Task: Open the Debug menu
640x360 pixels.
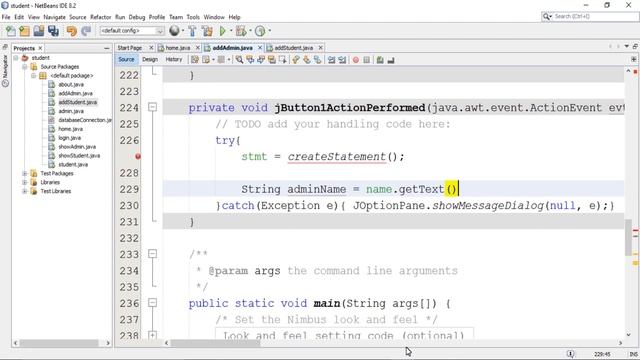Action: pos(137,17)
